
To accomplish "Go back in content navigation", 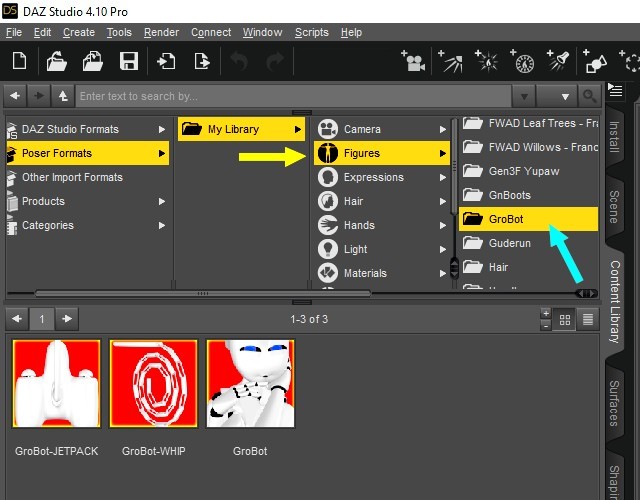I will click(15, 96).
